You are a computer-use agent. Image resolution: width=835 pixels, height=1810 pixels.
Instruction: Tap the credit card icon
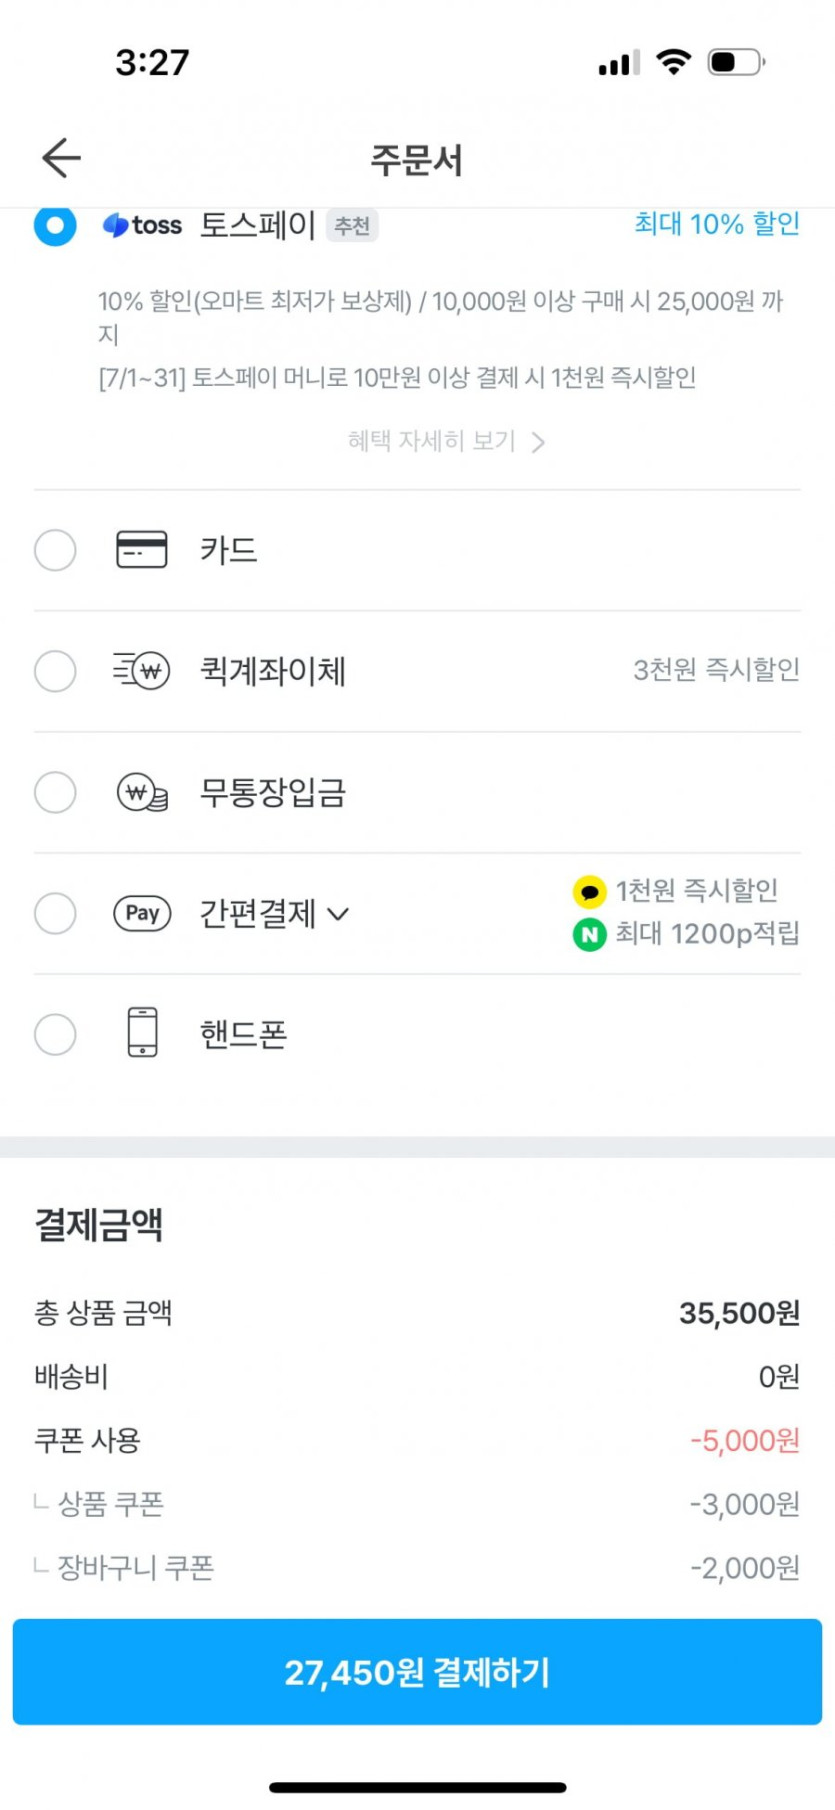tap(142, 550)
